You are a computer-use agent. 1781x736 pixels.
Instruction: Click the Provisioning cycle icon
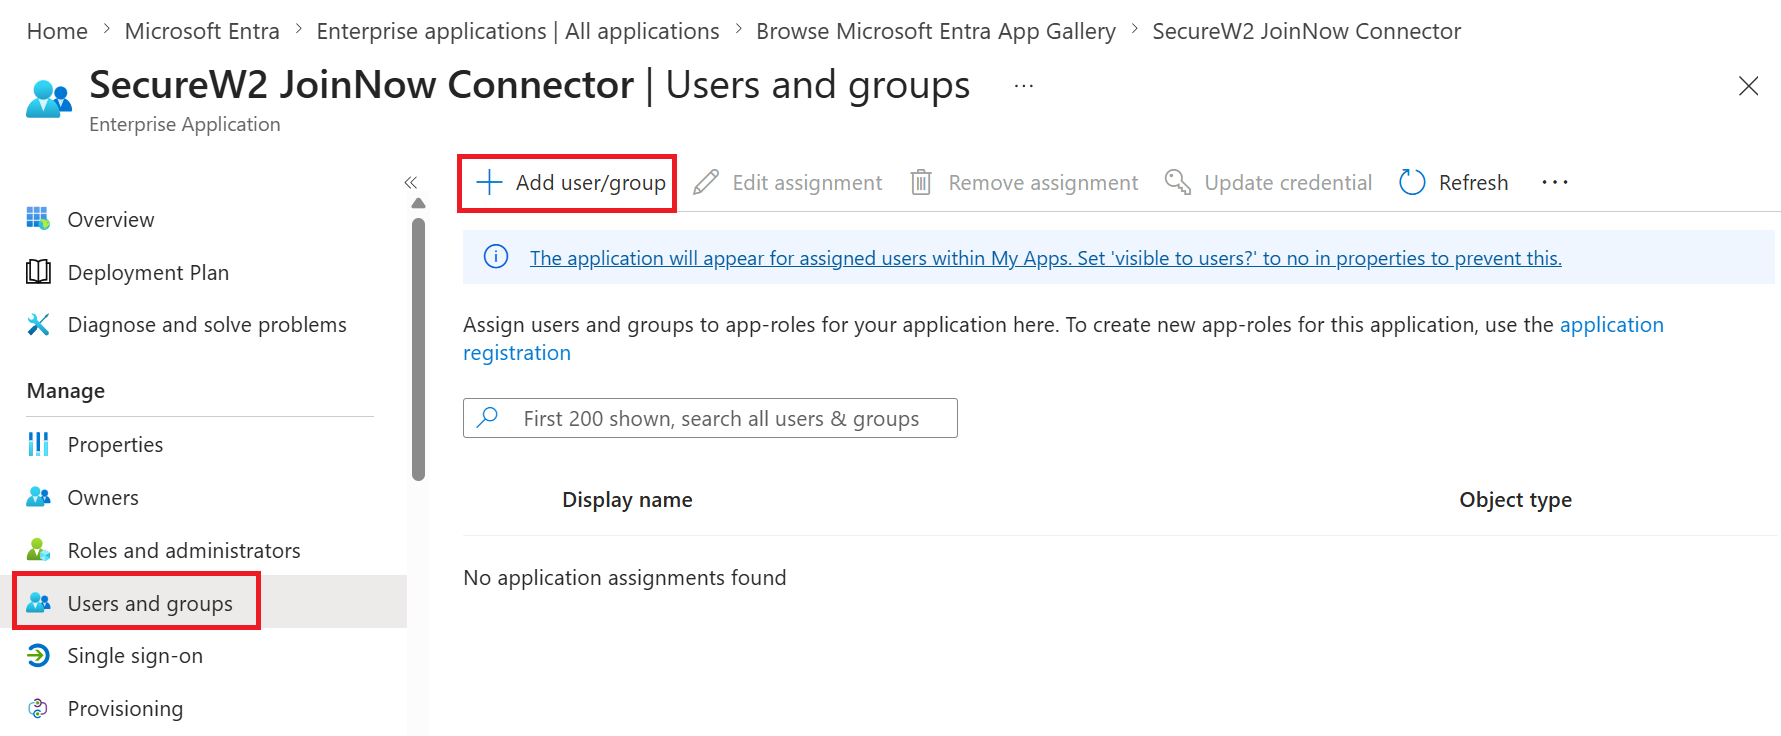(x=38, y=708)
